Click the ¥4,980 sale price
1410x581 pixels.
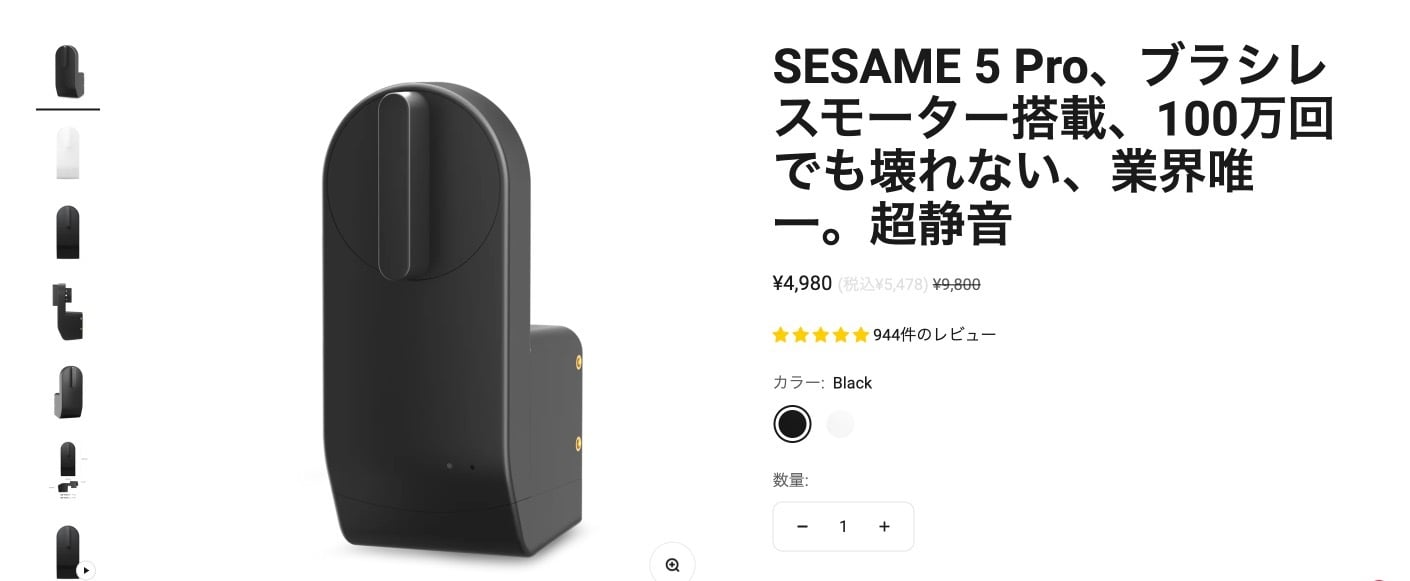802,283
